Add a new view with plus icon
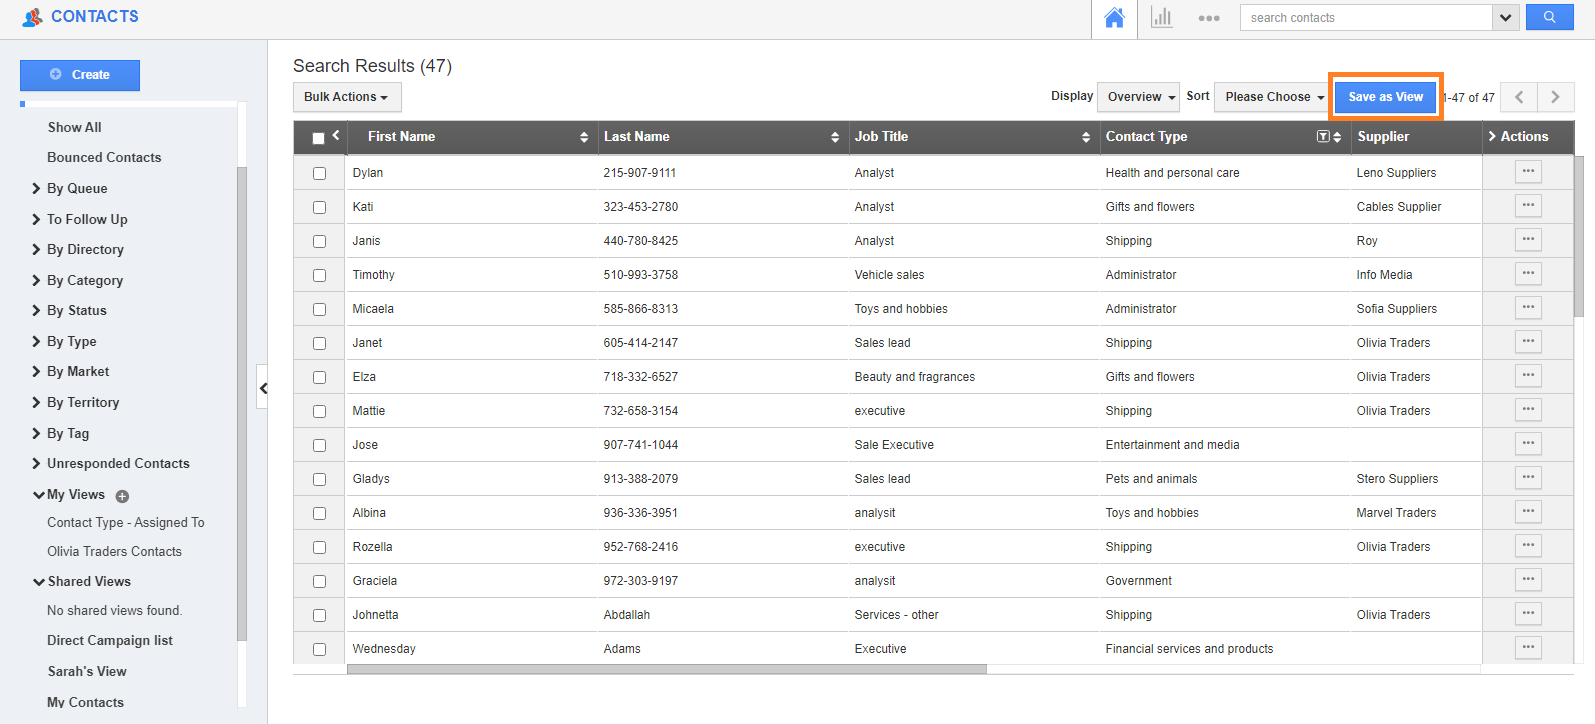 (122, 496)
